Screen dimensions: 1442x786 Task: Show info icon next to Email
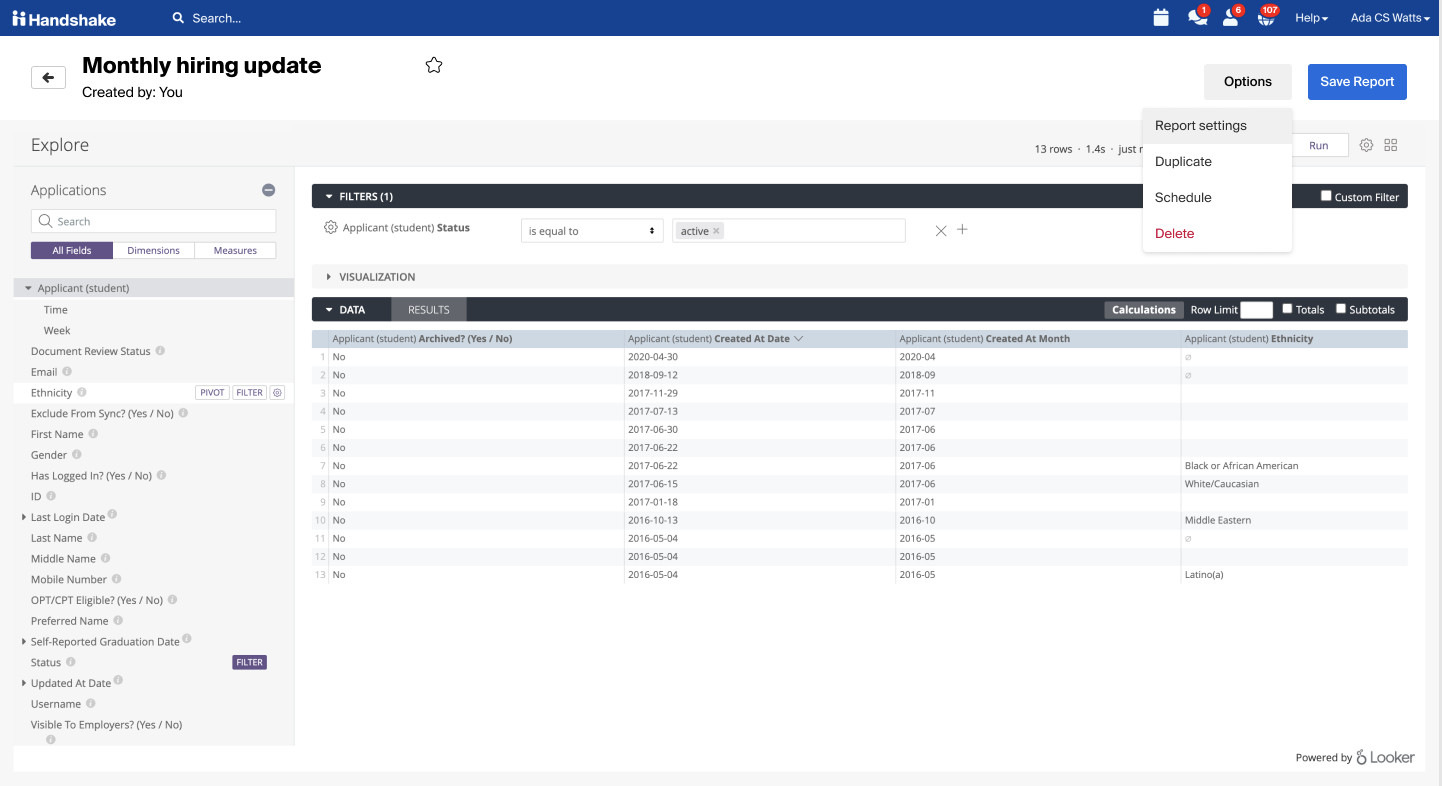click(x=67, y=372)
